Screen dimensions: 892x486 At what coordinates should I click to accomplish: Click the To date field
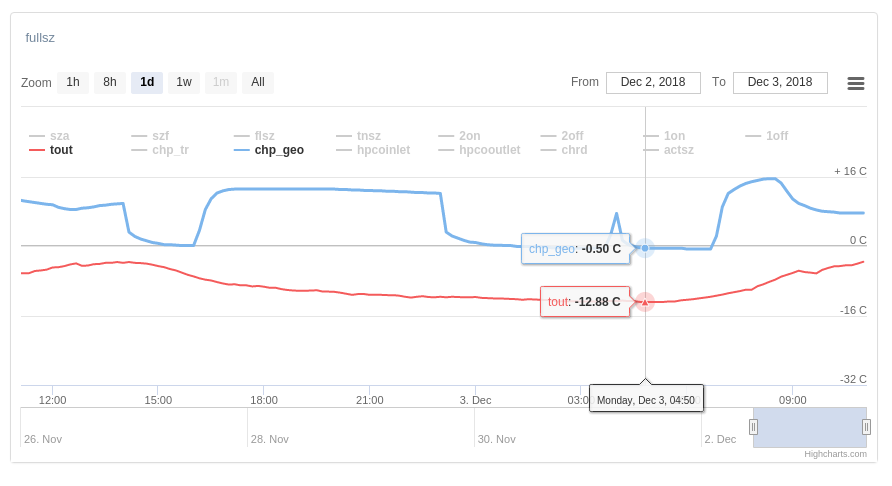(x=780, y=82)
